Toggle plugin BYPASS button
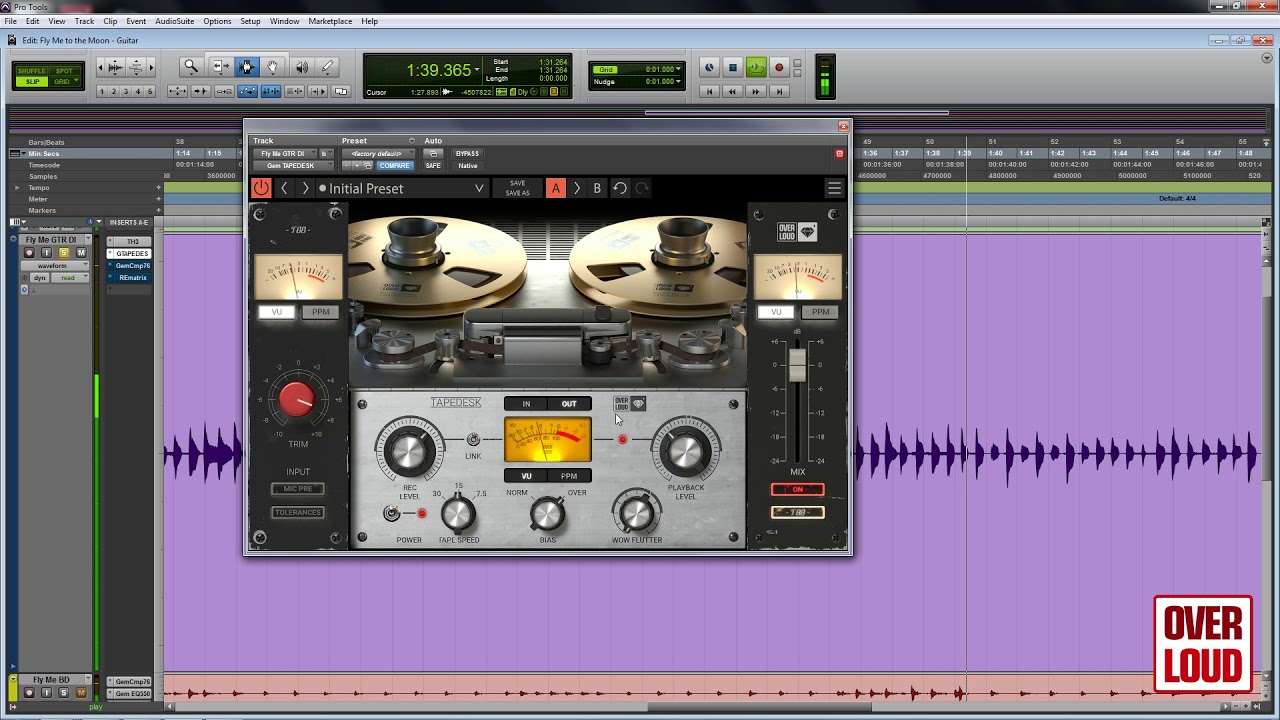 point(467,154)
